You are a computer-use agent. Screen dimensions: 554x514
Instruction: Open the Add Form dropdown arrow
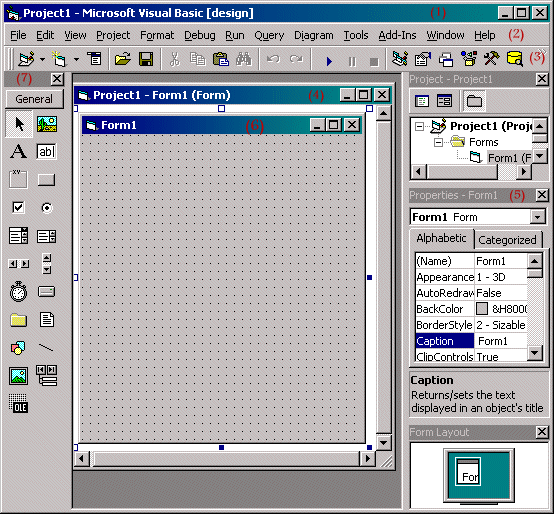[76, 59]
